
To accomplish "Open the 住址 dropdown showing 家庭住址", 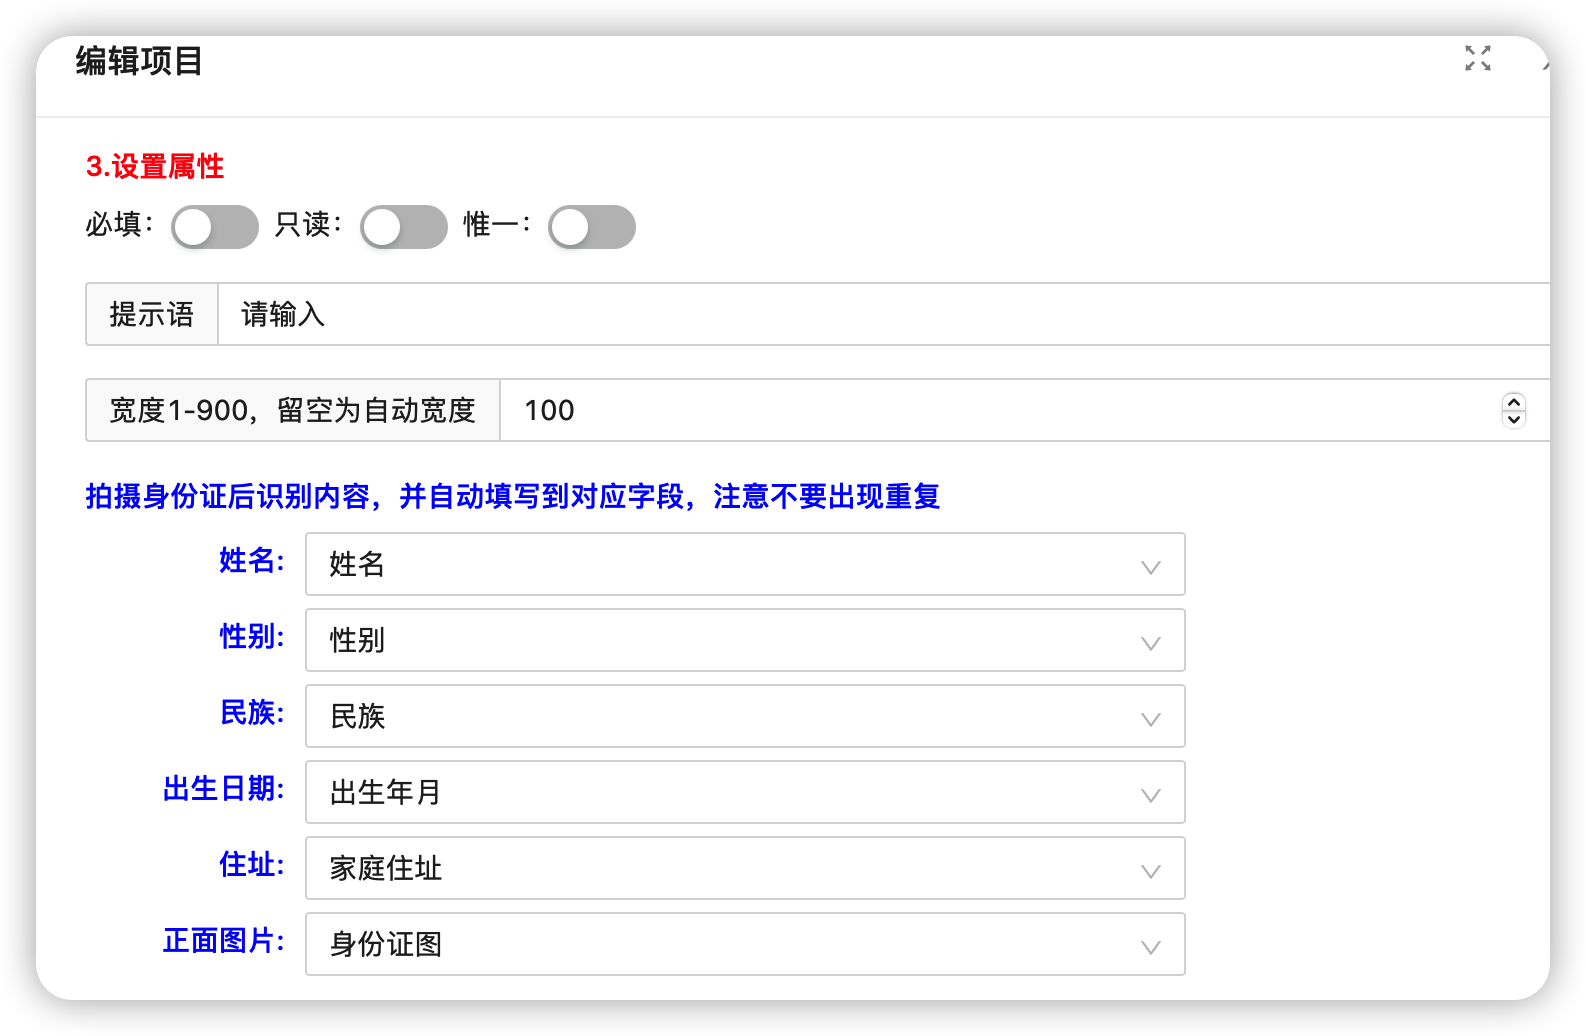I will coord(745,868).
